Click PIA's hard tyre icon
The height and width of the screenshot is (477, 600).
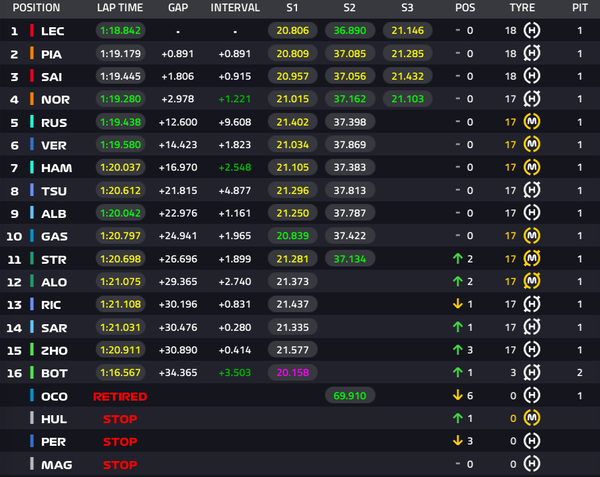pos(532,54)
